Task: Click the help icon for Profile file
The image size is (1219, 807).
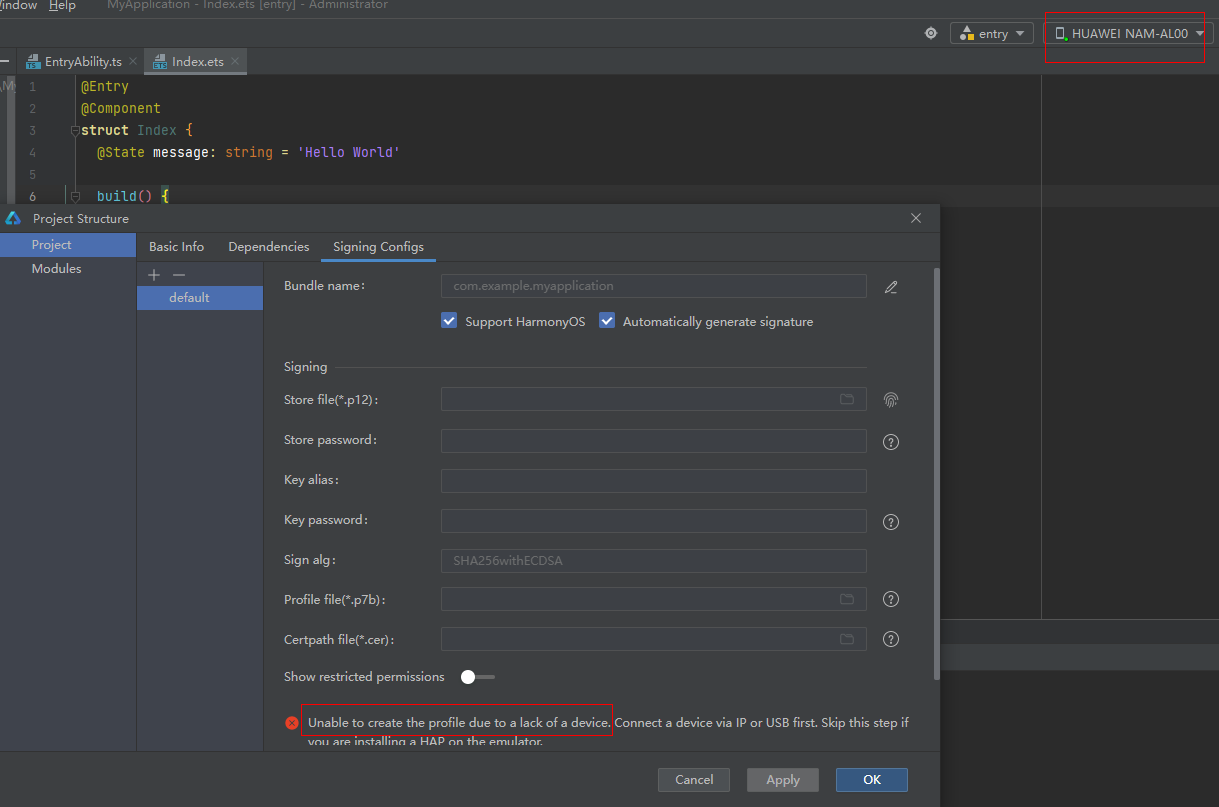Action: click(891, 600)
